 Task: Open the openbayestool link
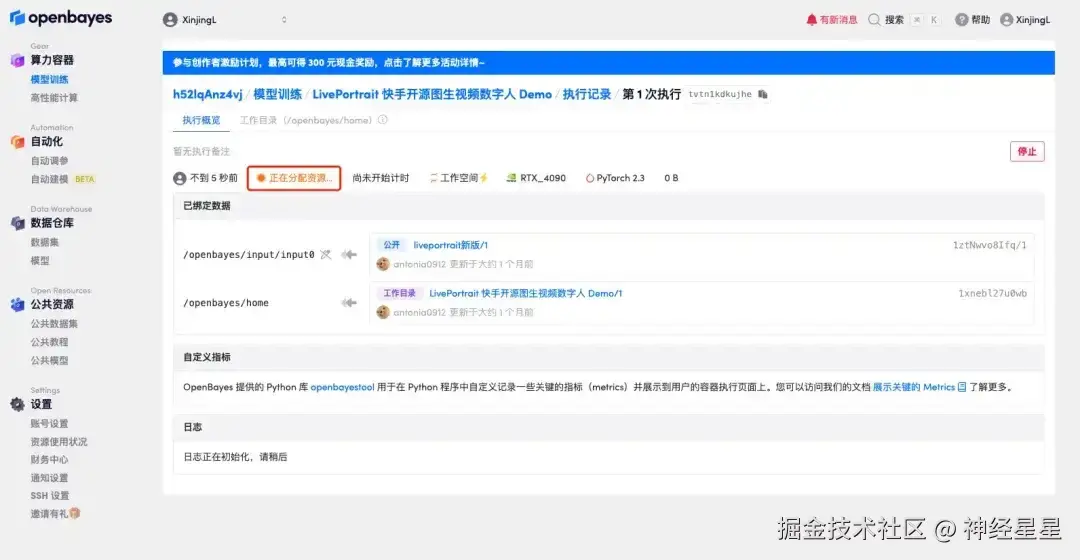tap(342, 387)
